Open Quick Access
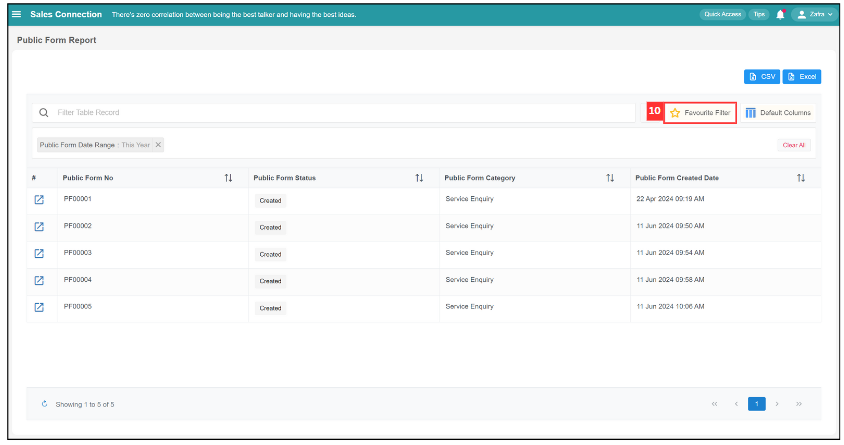844x445 pixels. [x=722, y=15]
